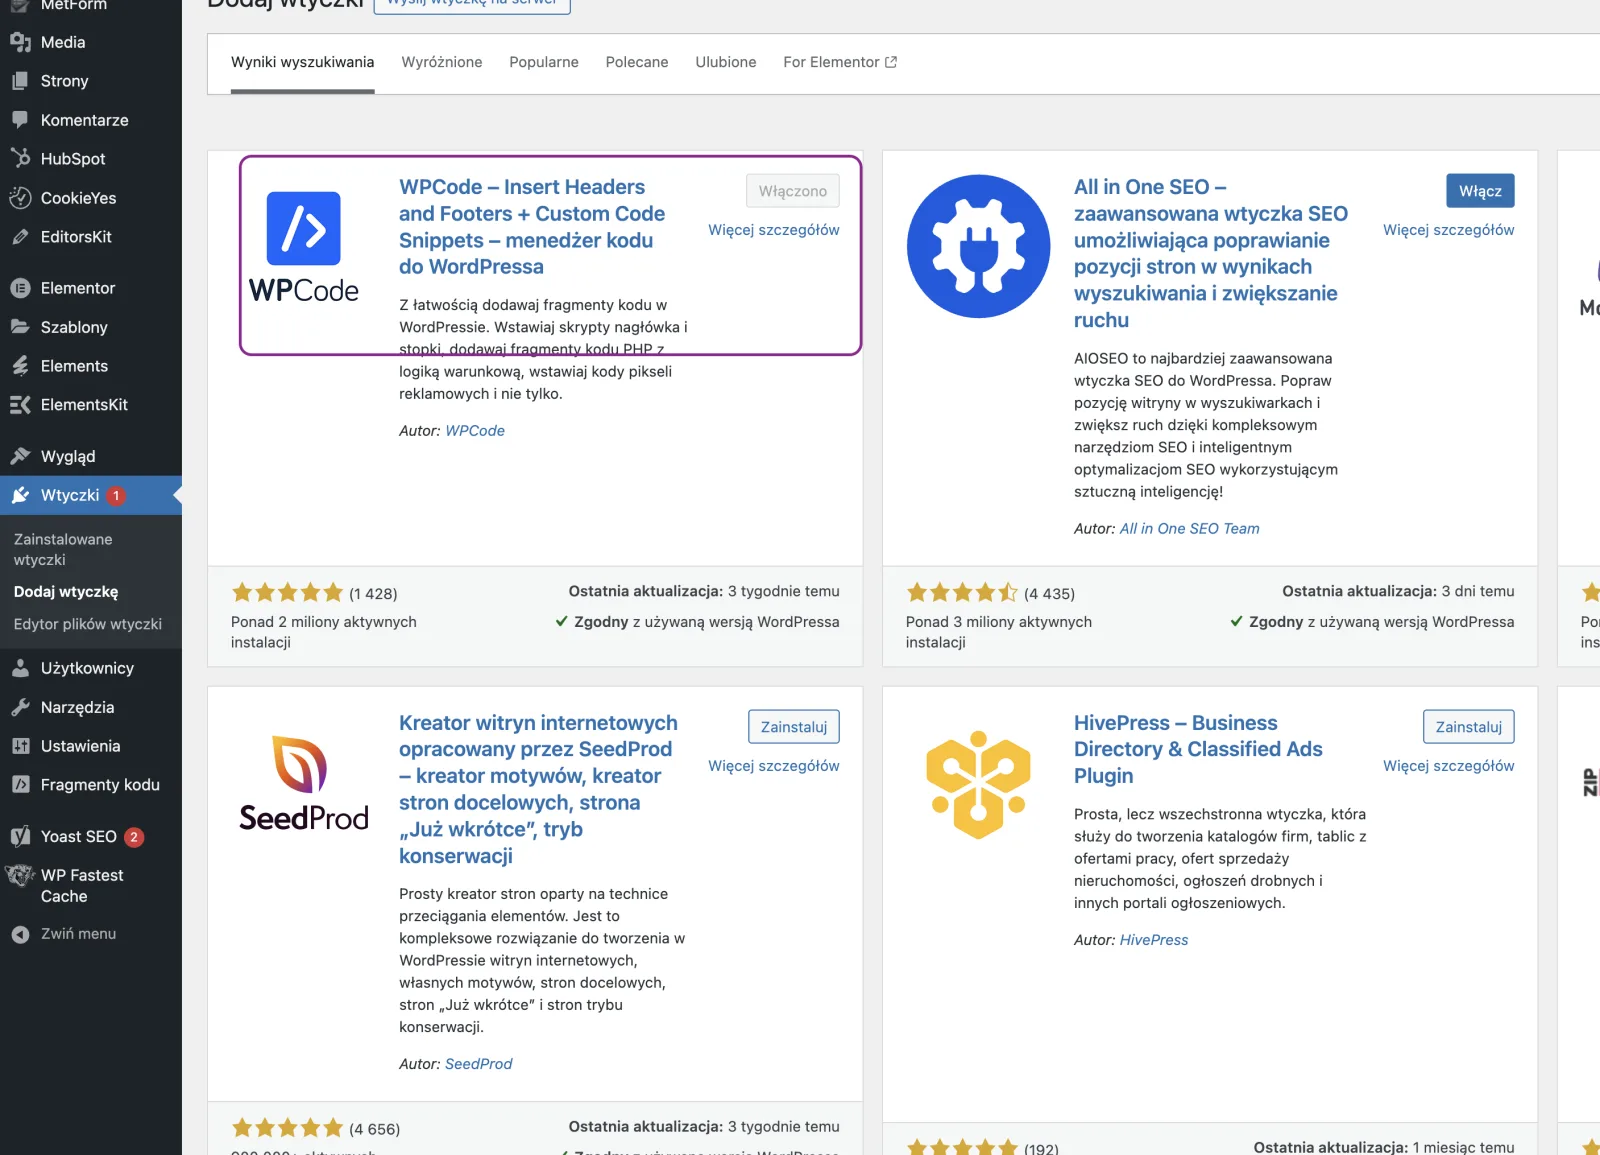This screenshot has width=1600, height=1155.
Task: Click the WPCode author link
Action: [475, 431]
